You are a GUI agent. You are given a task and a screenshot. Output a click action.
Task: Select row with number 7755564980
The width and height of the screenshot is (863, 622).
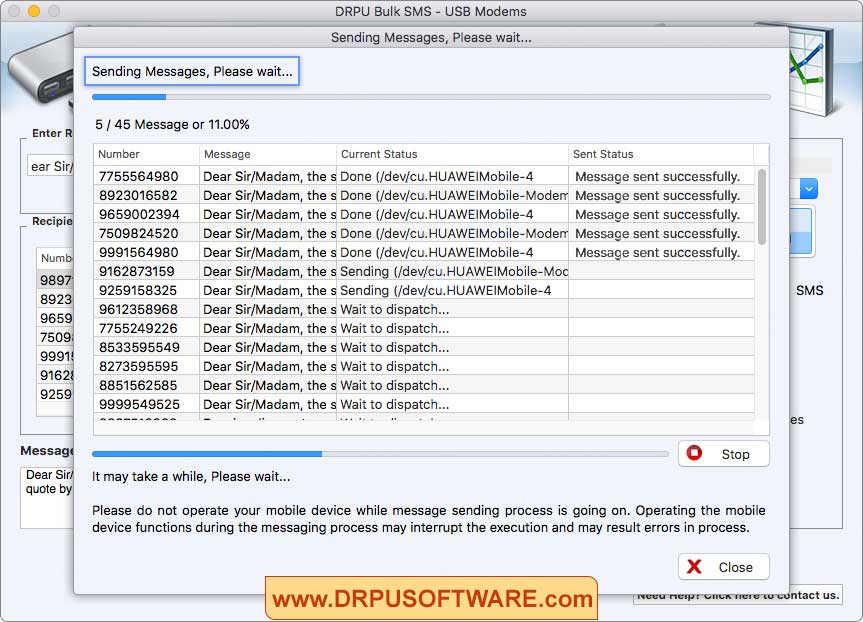pos(424,177)
